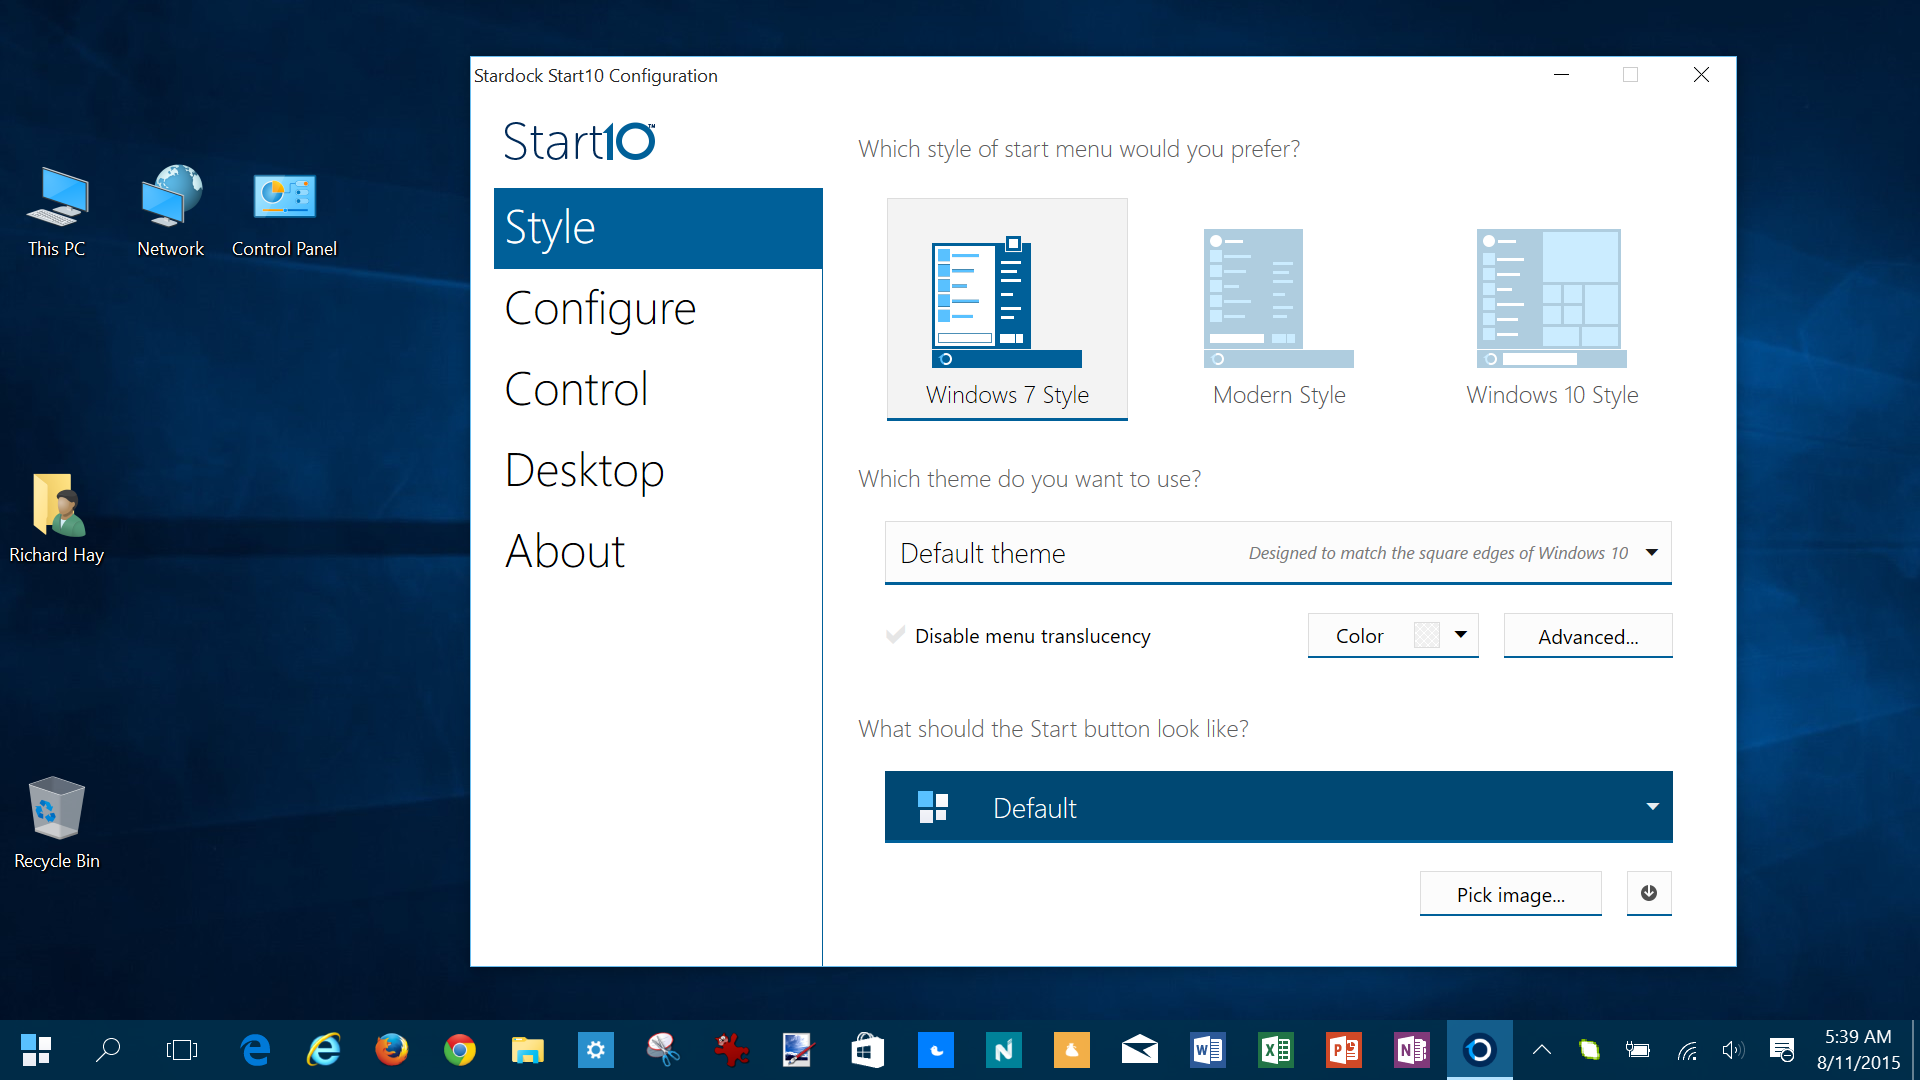Pick the Windows 10 Style menu icon
The image size is (1920, 1080).
click(x=1551, y=300)
